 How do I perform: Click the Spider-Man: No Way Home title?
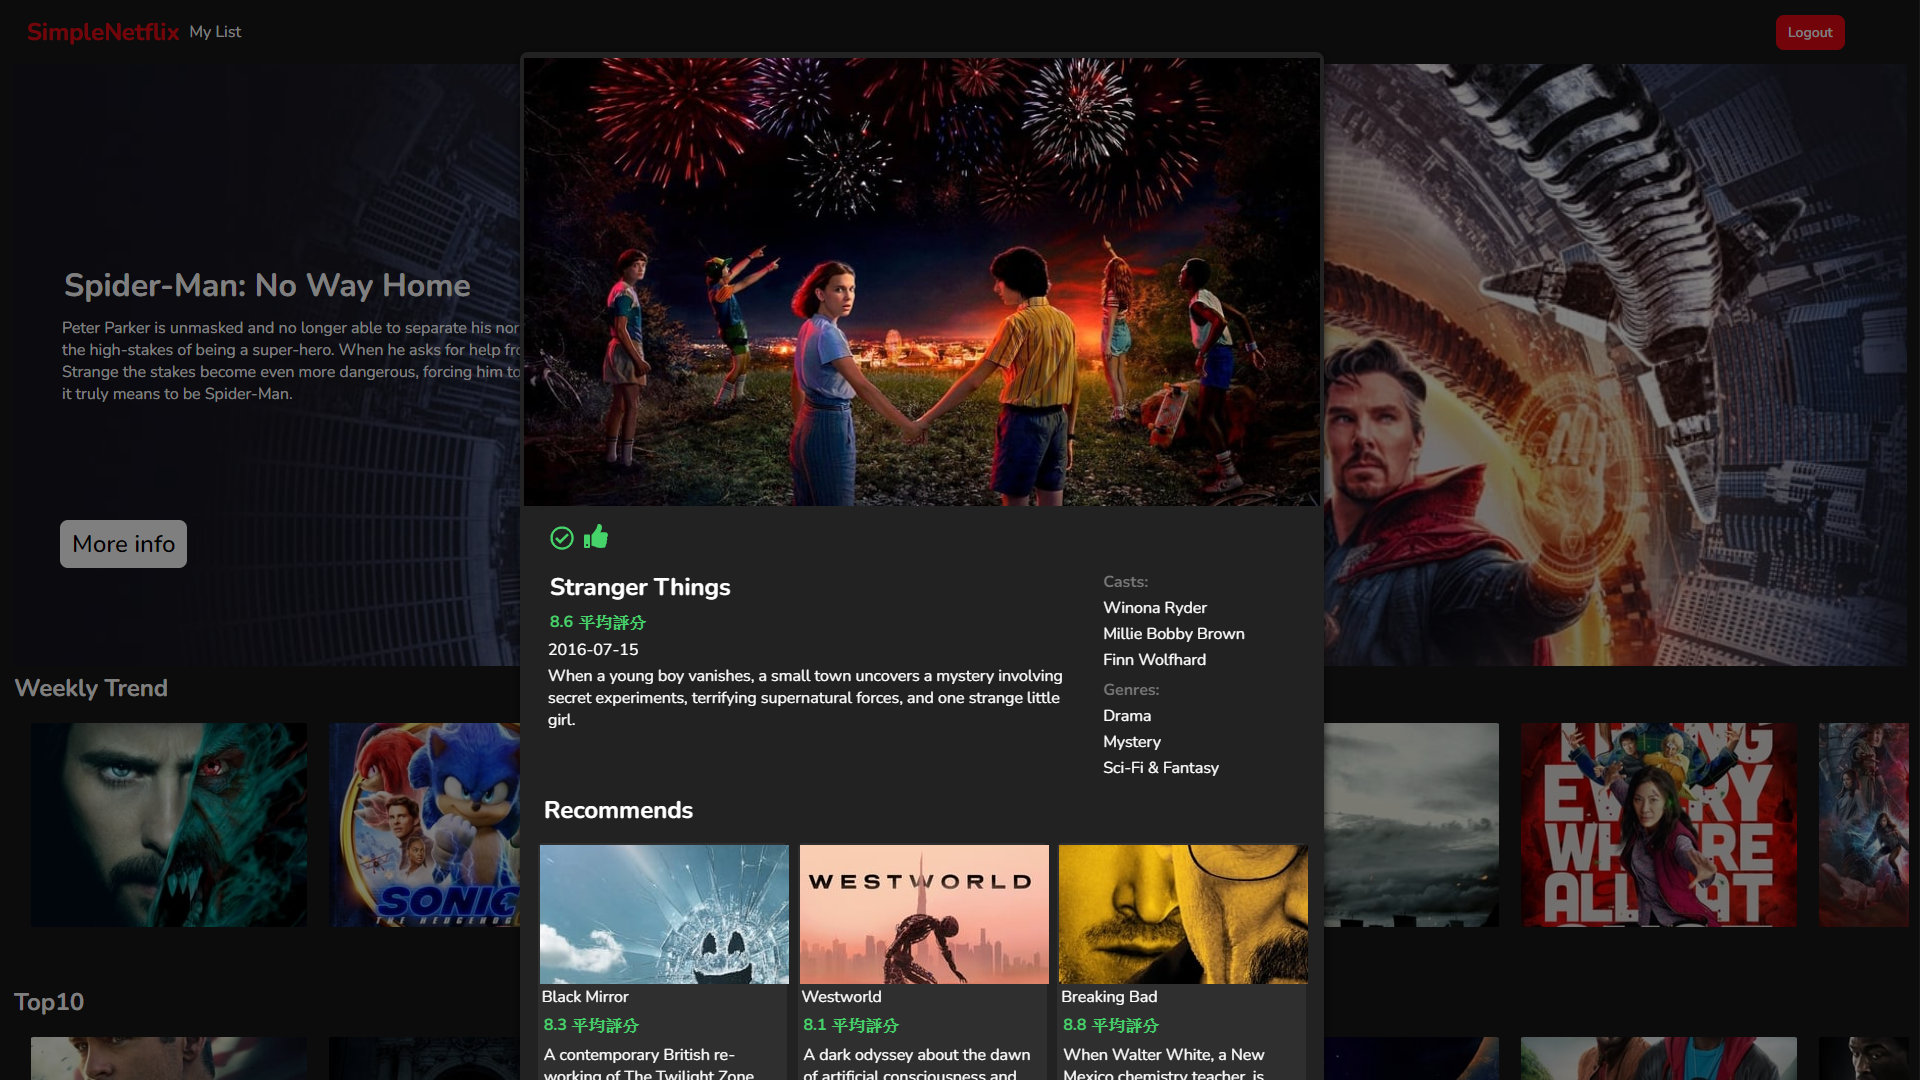[267, 286]
